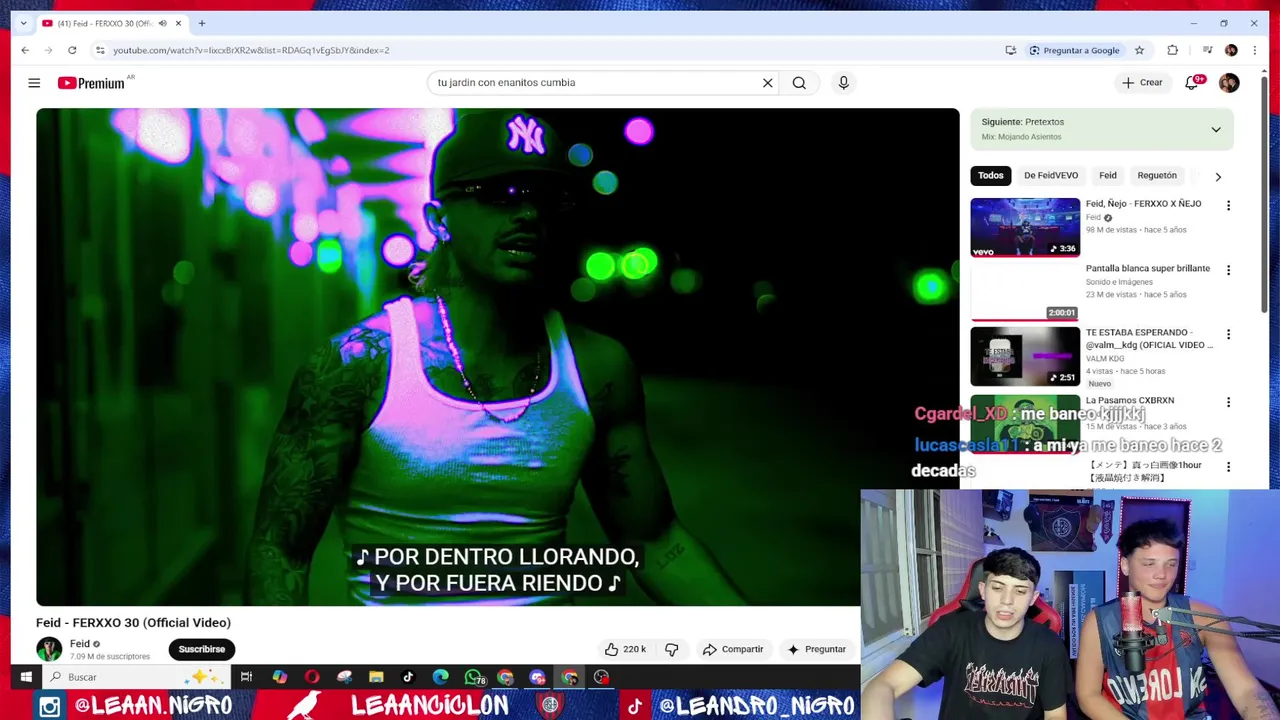Select the Todos filter chip

tap(990, 176)
